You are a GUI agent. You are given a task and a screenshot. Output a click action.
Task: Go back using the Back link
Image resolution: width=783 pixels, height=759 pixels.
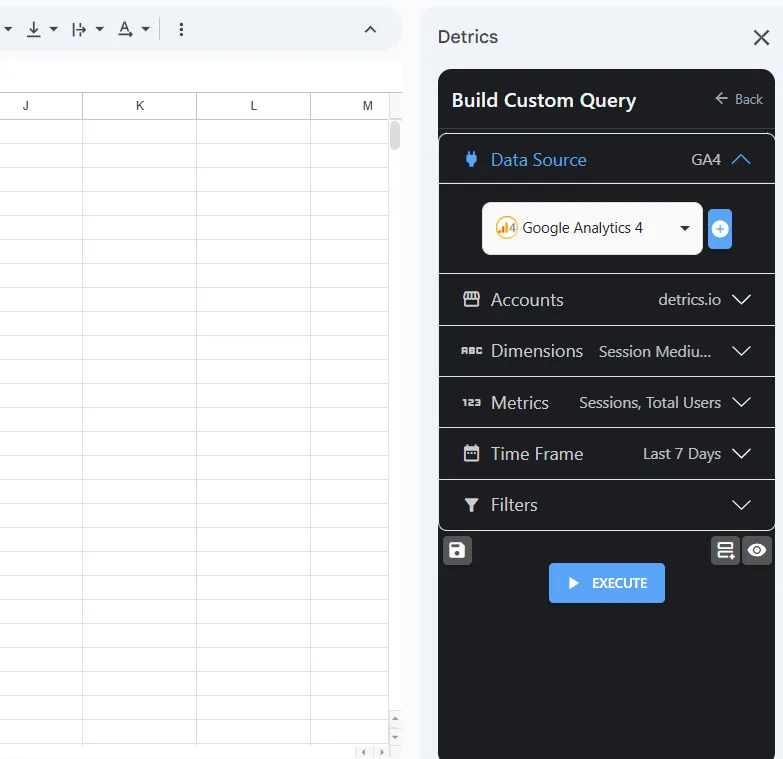(739, 99)
